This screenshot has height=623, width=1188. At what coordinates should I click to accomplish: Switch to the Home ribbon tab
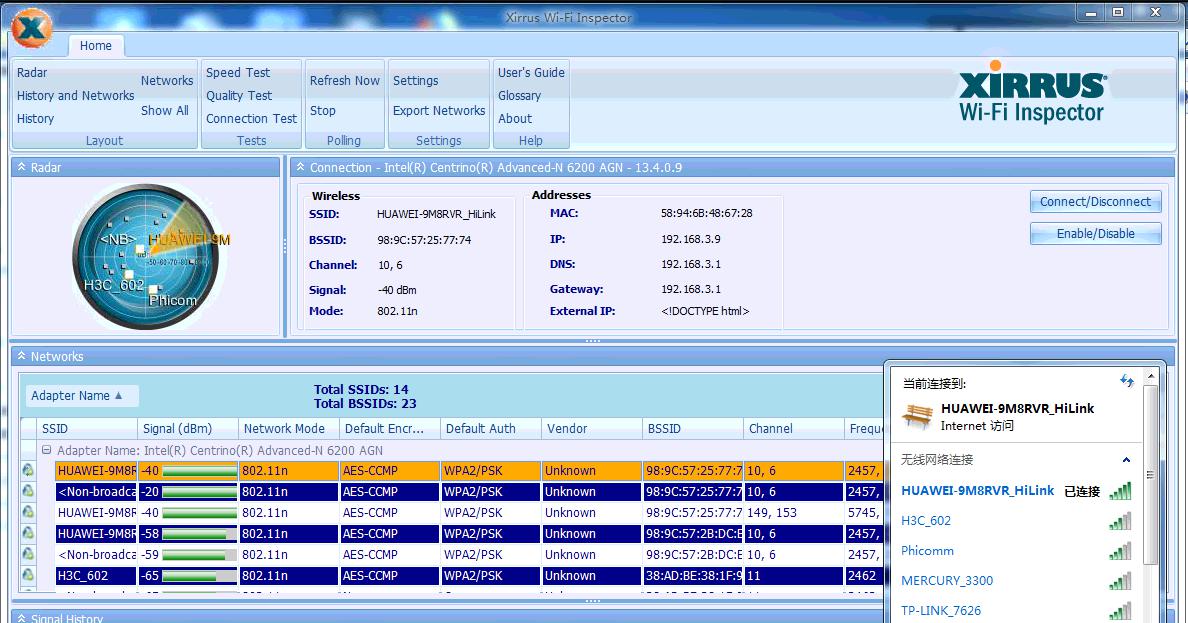pyautogui.click(x=95, y=45)
